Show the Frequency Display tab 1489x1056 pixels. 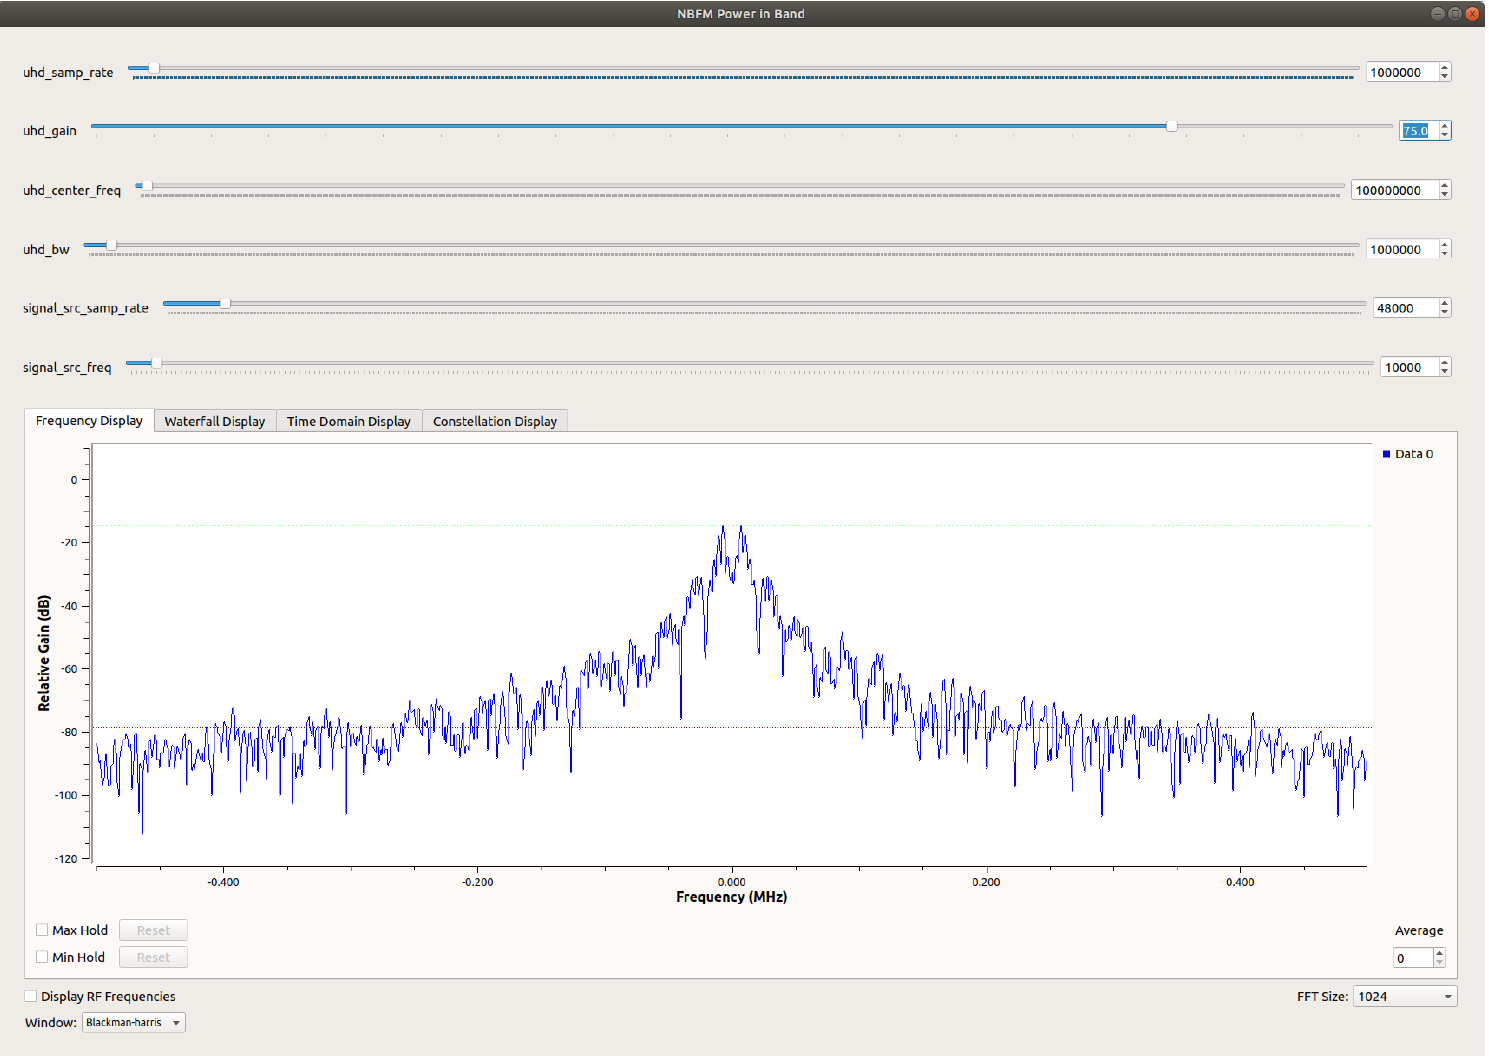click(x=89, y=420)
